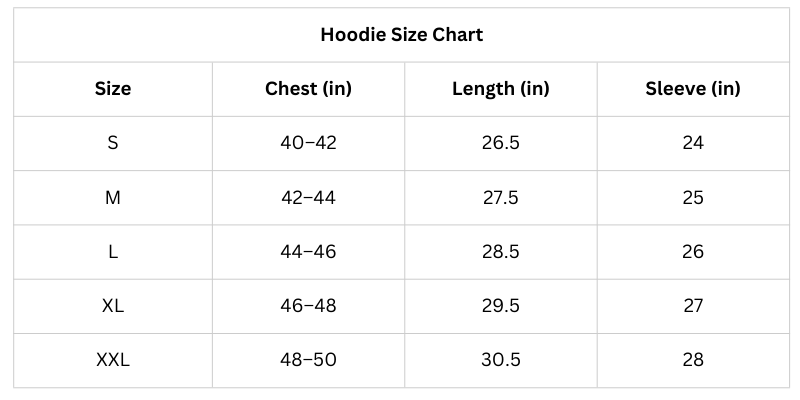Click the 48–50 chest cell
The width and height of the screenshot is (800, 400).
click(x=308, y=359)
